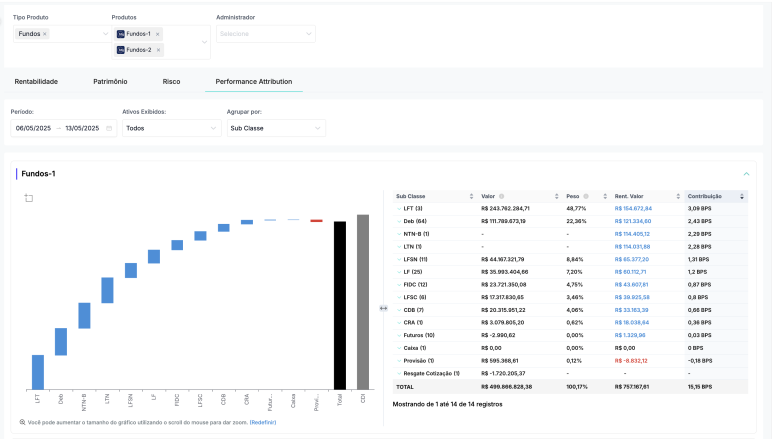Image resolution: width=772 pixels, height=439 pixels.
Task: Switch to the Risco tab
Action: (x=171, y=82)
